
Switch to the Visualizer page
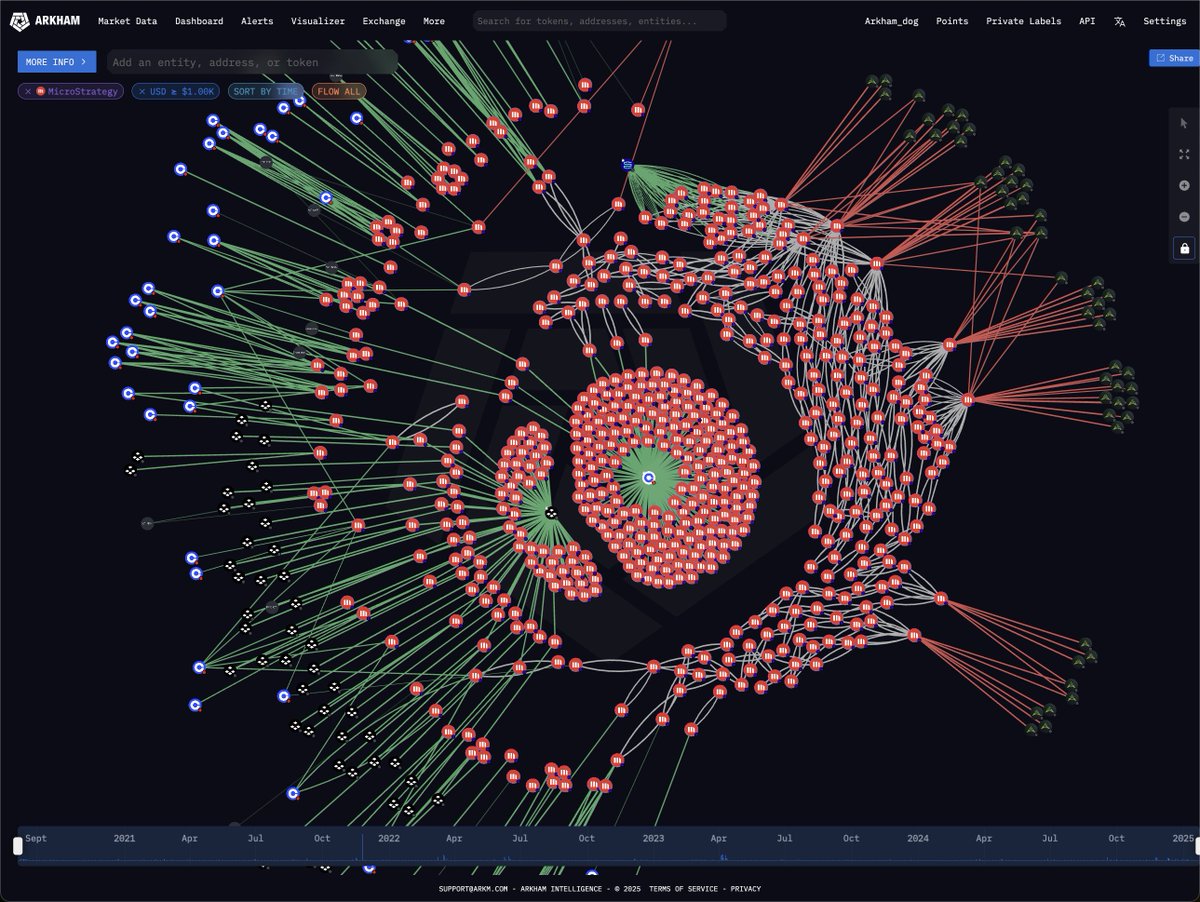(318, 21)
